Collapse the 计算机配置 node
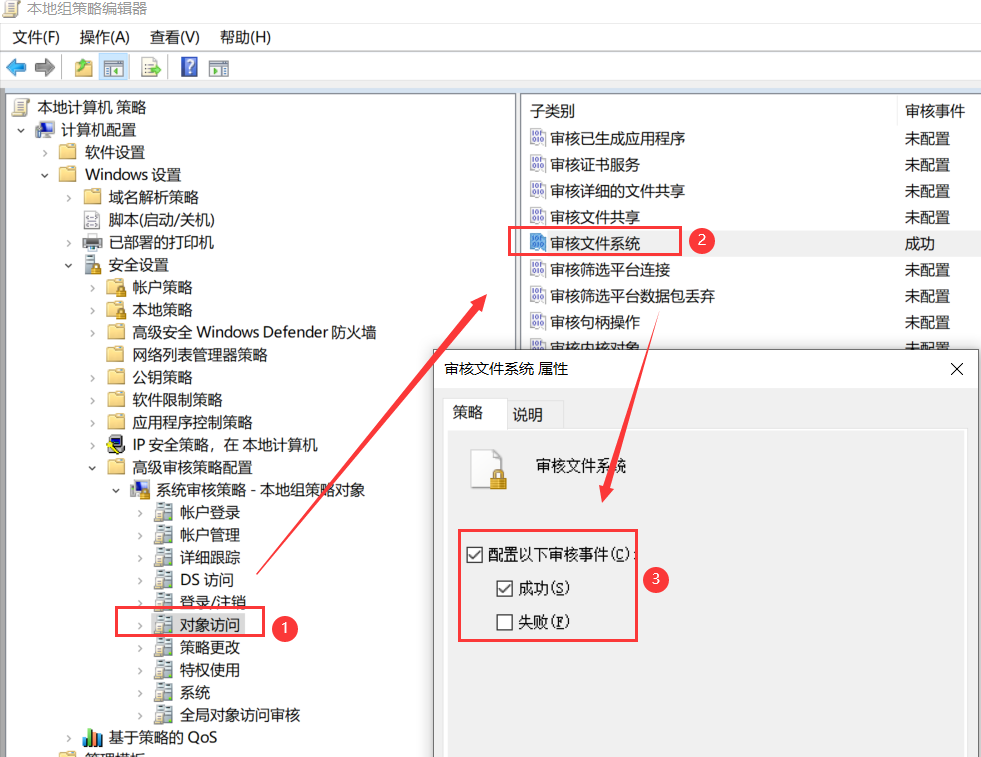 pyautogui.click(x=21, y=130)
